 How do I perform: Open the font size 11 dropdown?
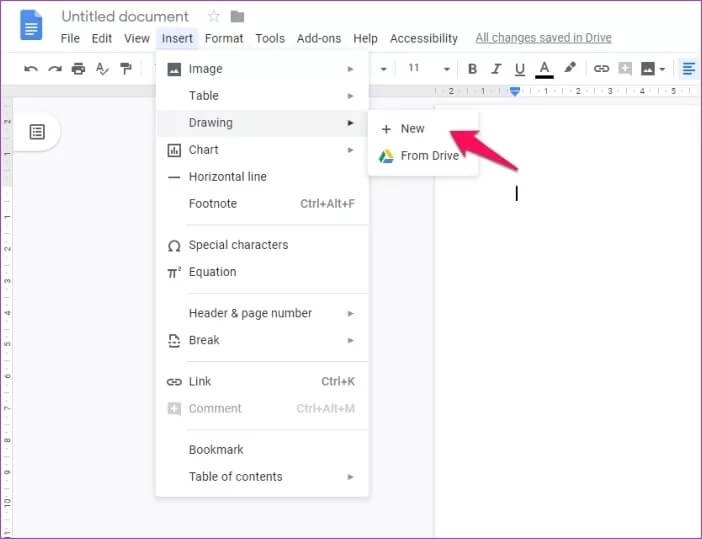[x=429, y=69]
